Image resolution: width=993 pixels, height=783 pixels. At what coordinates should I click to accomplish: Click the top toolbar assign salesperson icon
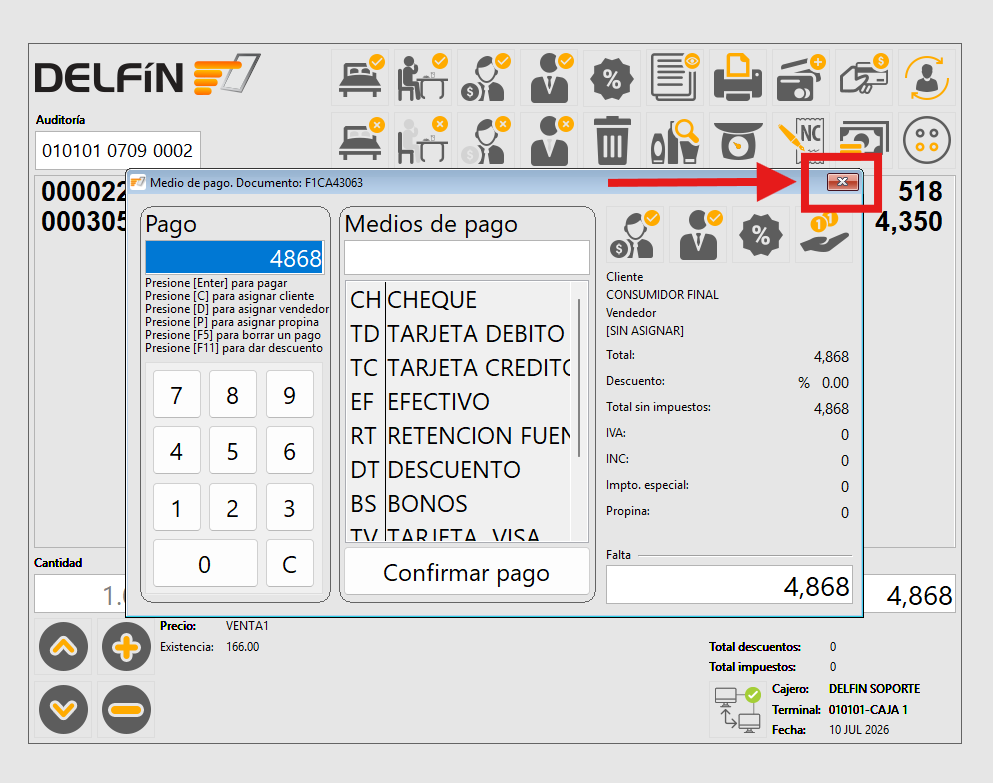click(549, 78)
